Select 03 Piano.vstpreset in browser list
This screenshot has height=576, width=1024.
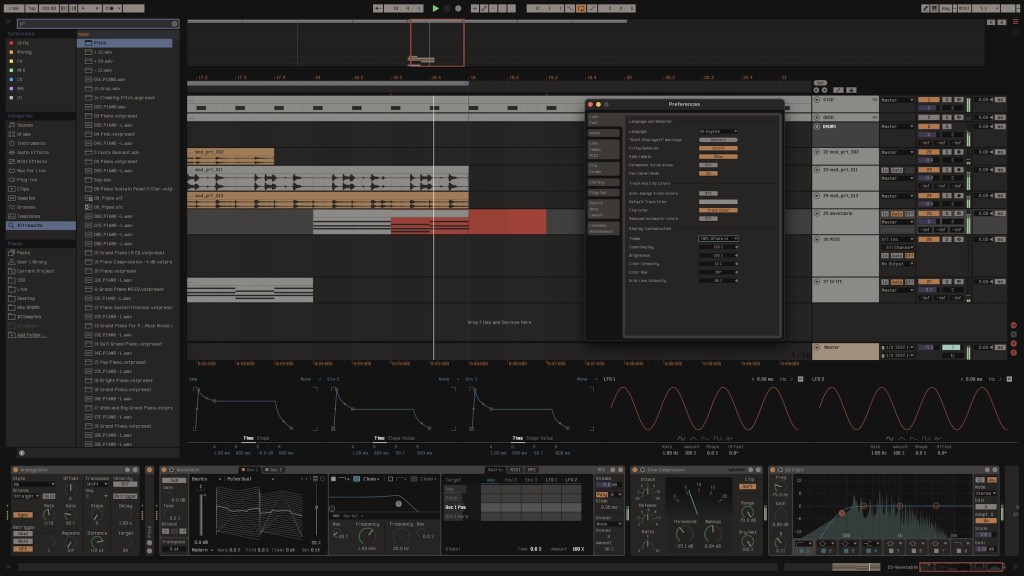point(115,115)
